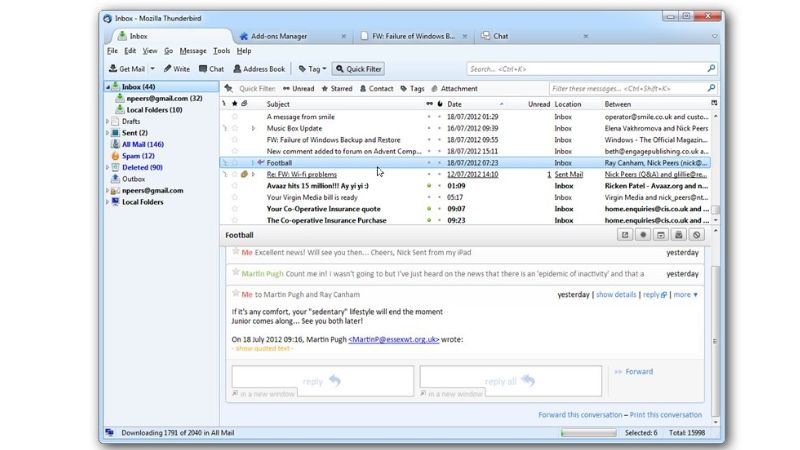This screenshot has width=800, height=450.
Task: Open the Tools menu
Action: point(221,51)
